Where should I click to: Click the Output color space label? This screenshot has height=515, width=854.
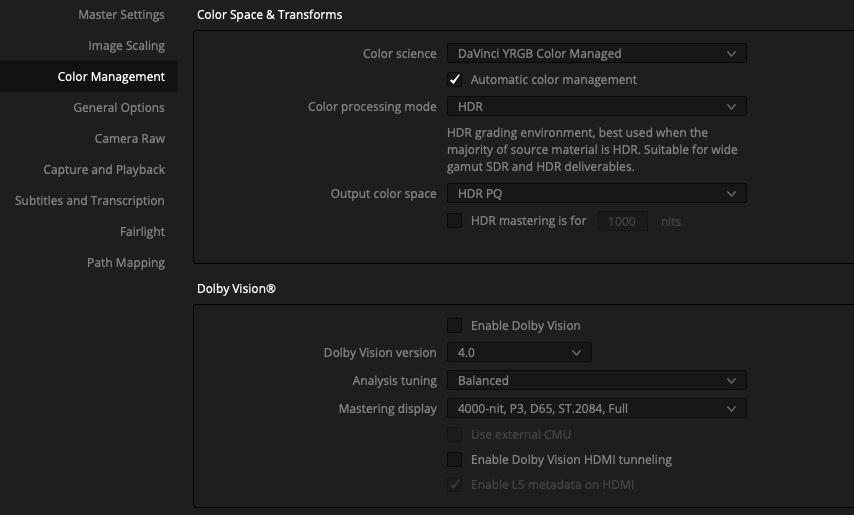tap(383, 193)
